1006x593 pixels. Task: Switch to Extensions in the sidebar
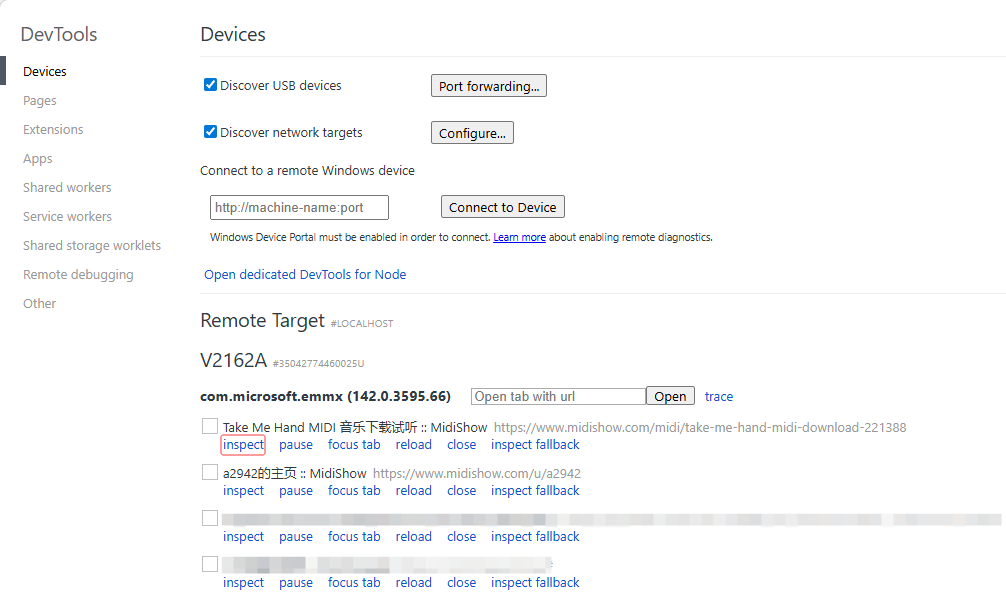click(x=53, y=130)
